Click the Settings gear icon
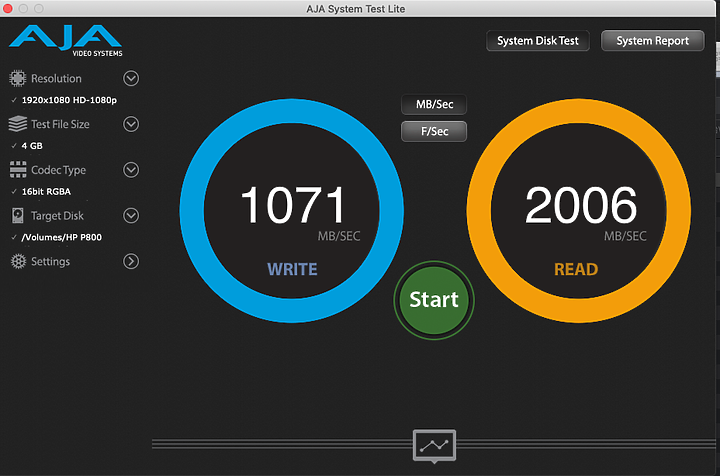 tap(18, 261)
